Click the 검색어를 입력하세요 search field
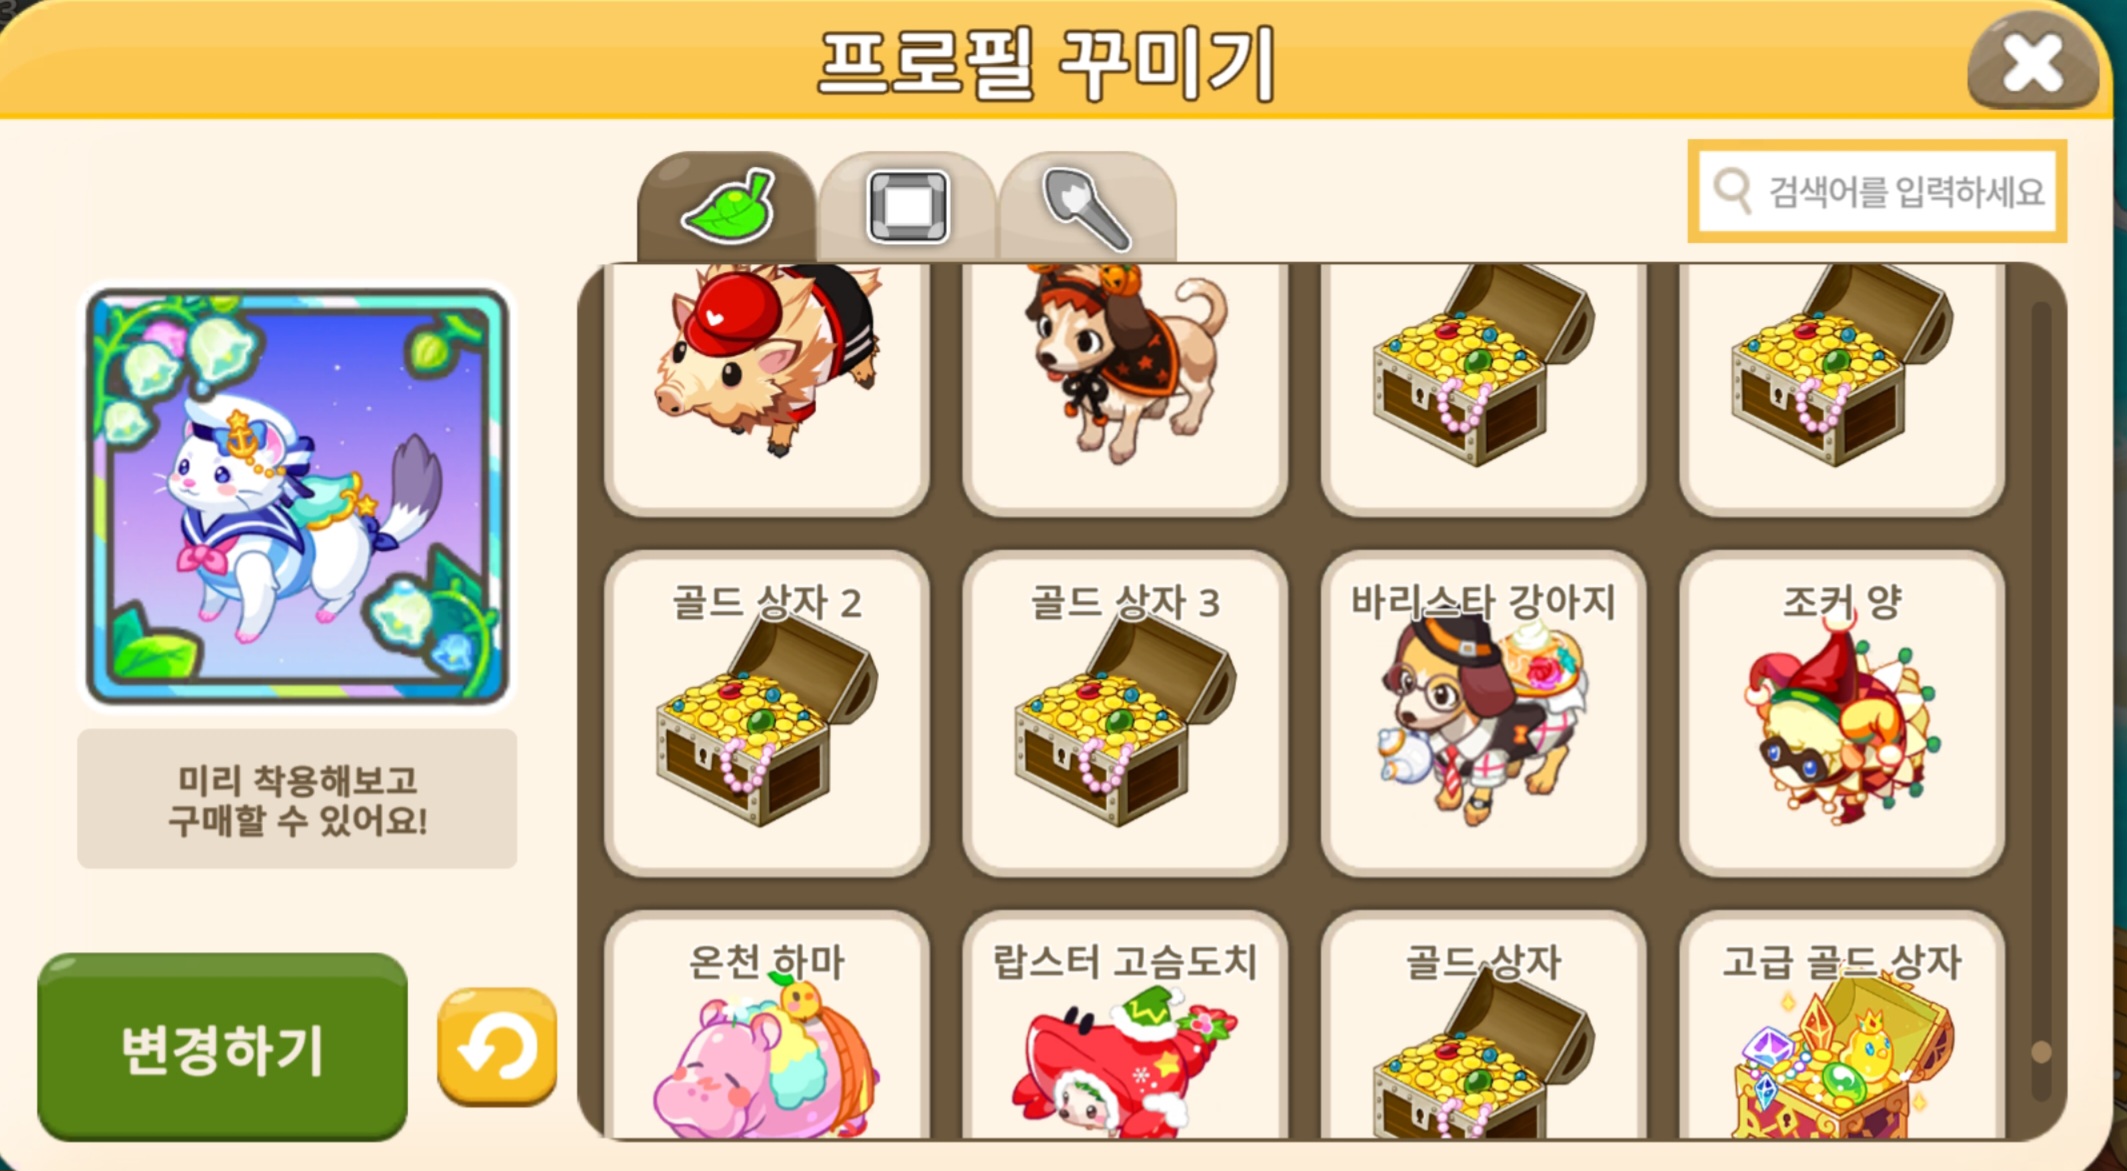The height and width of the screenshot is (1171, 2127). (x=1877, y=191)
